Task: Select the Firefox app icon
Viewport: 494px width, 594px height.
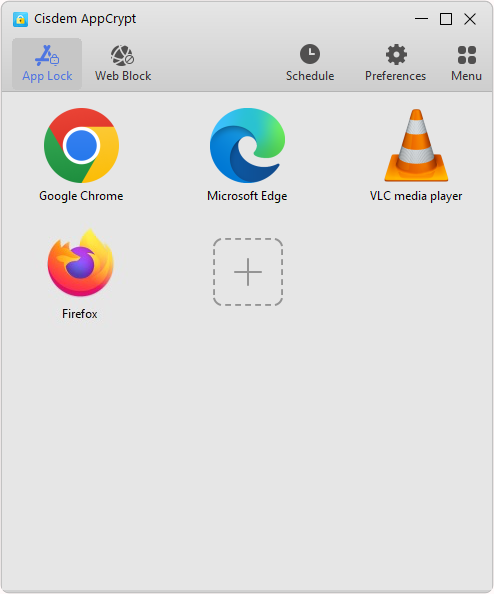Action: [x=80, y=263]
